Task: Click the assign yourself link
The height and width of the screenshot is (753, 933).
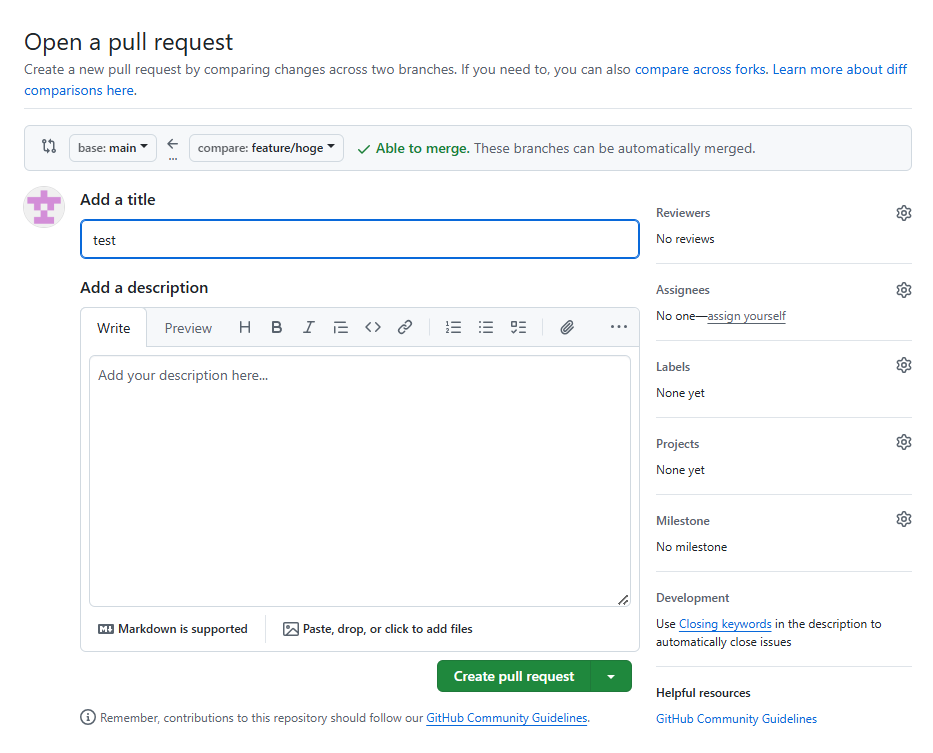Action: pos(746,316)
